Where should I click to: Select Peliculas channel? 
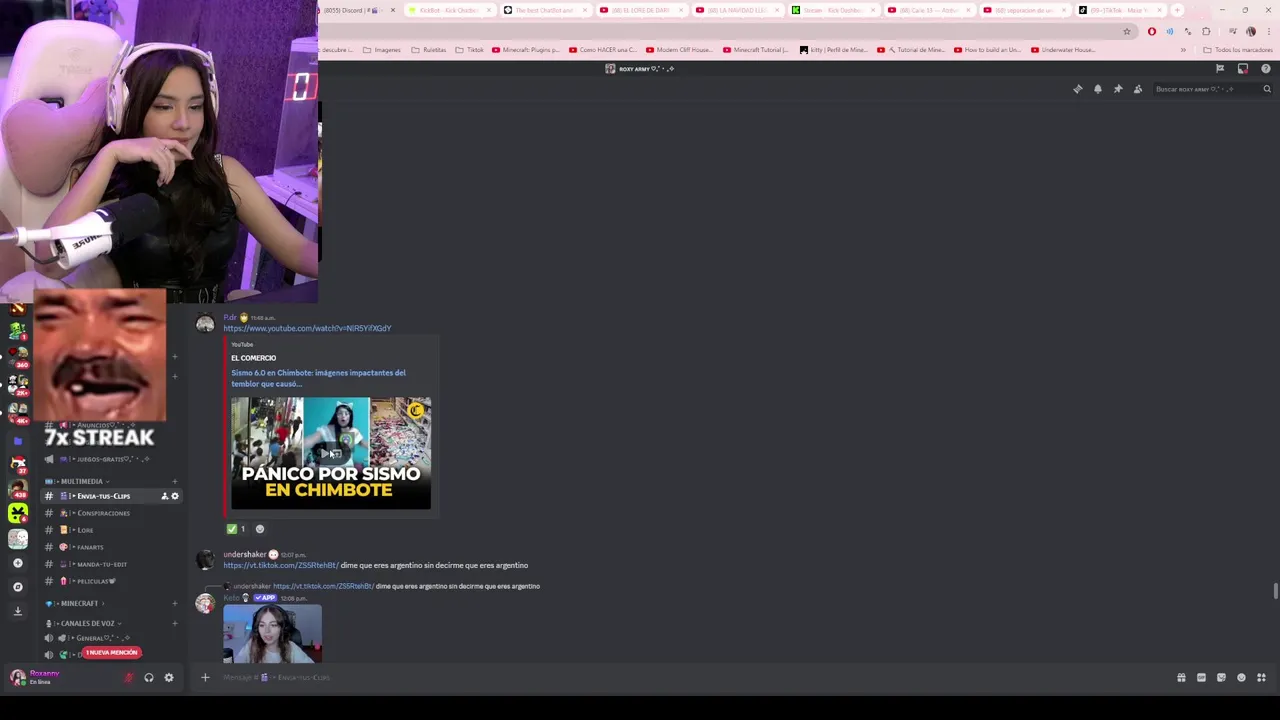[96, 581]
